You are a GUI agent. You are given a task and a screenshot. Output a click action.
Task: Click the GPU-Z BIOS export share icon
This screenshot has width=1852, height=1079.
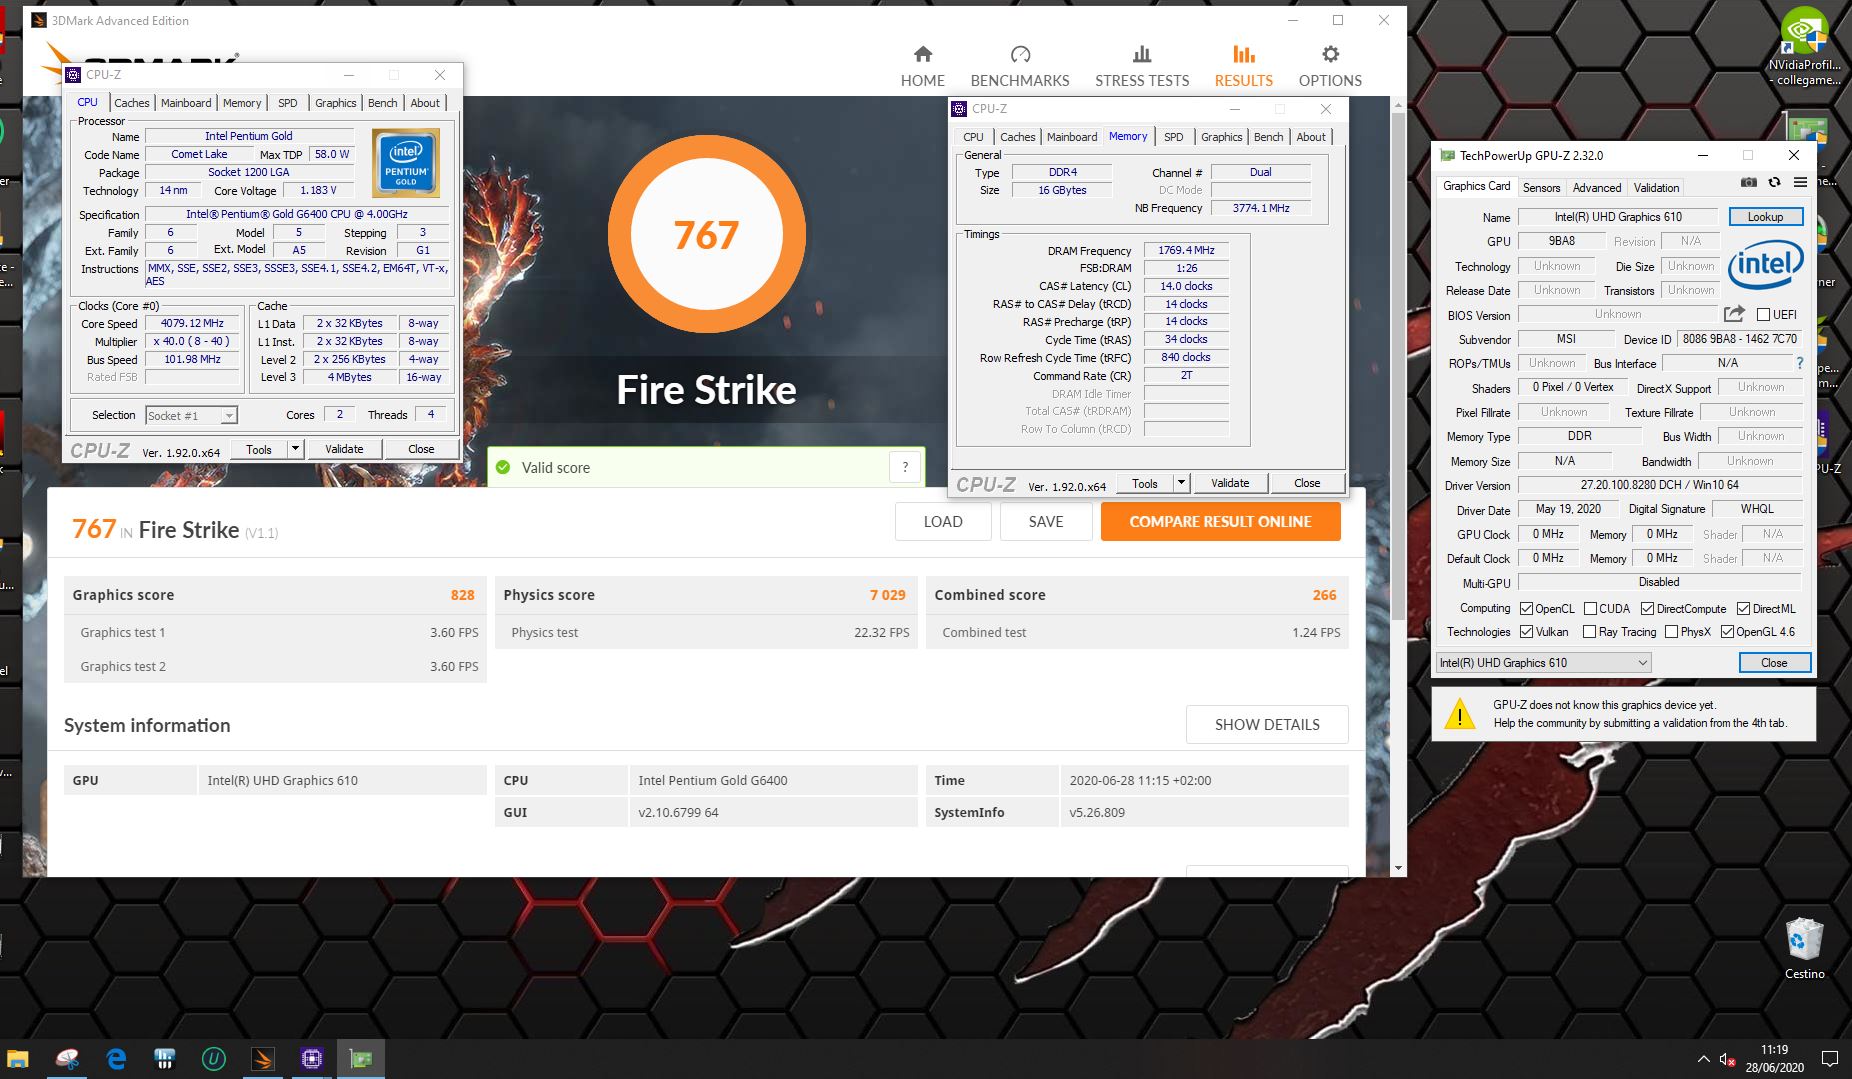[x=1734, y=314]
